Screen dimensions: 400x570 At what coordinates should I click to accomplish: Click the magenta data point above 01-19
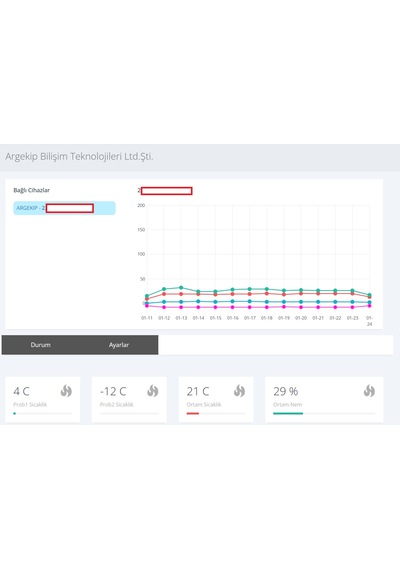[x=284, y=306]
